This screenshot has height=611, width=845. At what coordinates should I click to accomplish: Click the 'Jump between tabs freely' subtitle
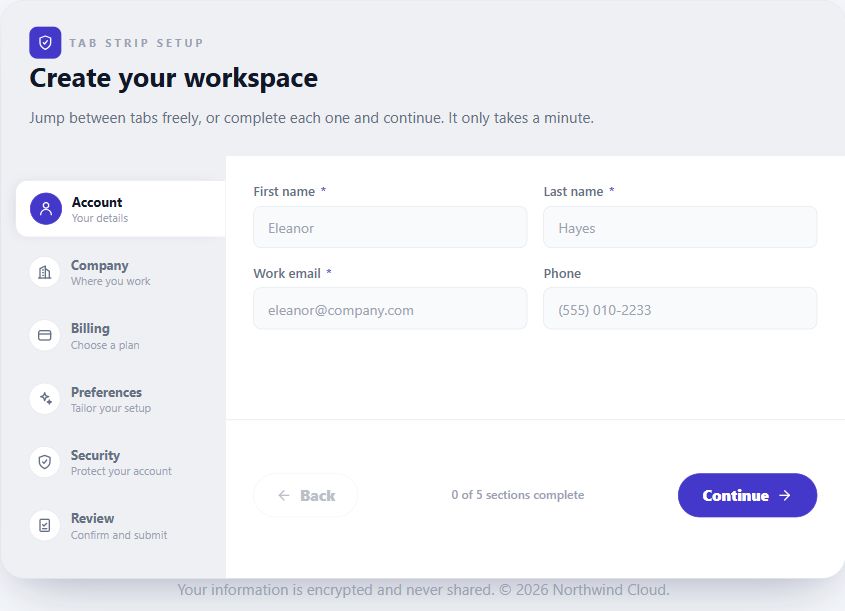point(311,118)
